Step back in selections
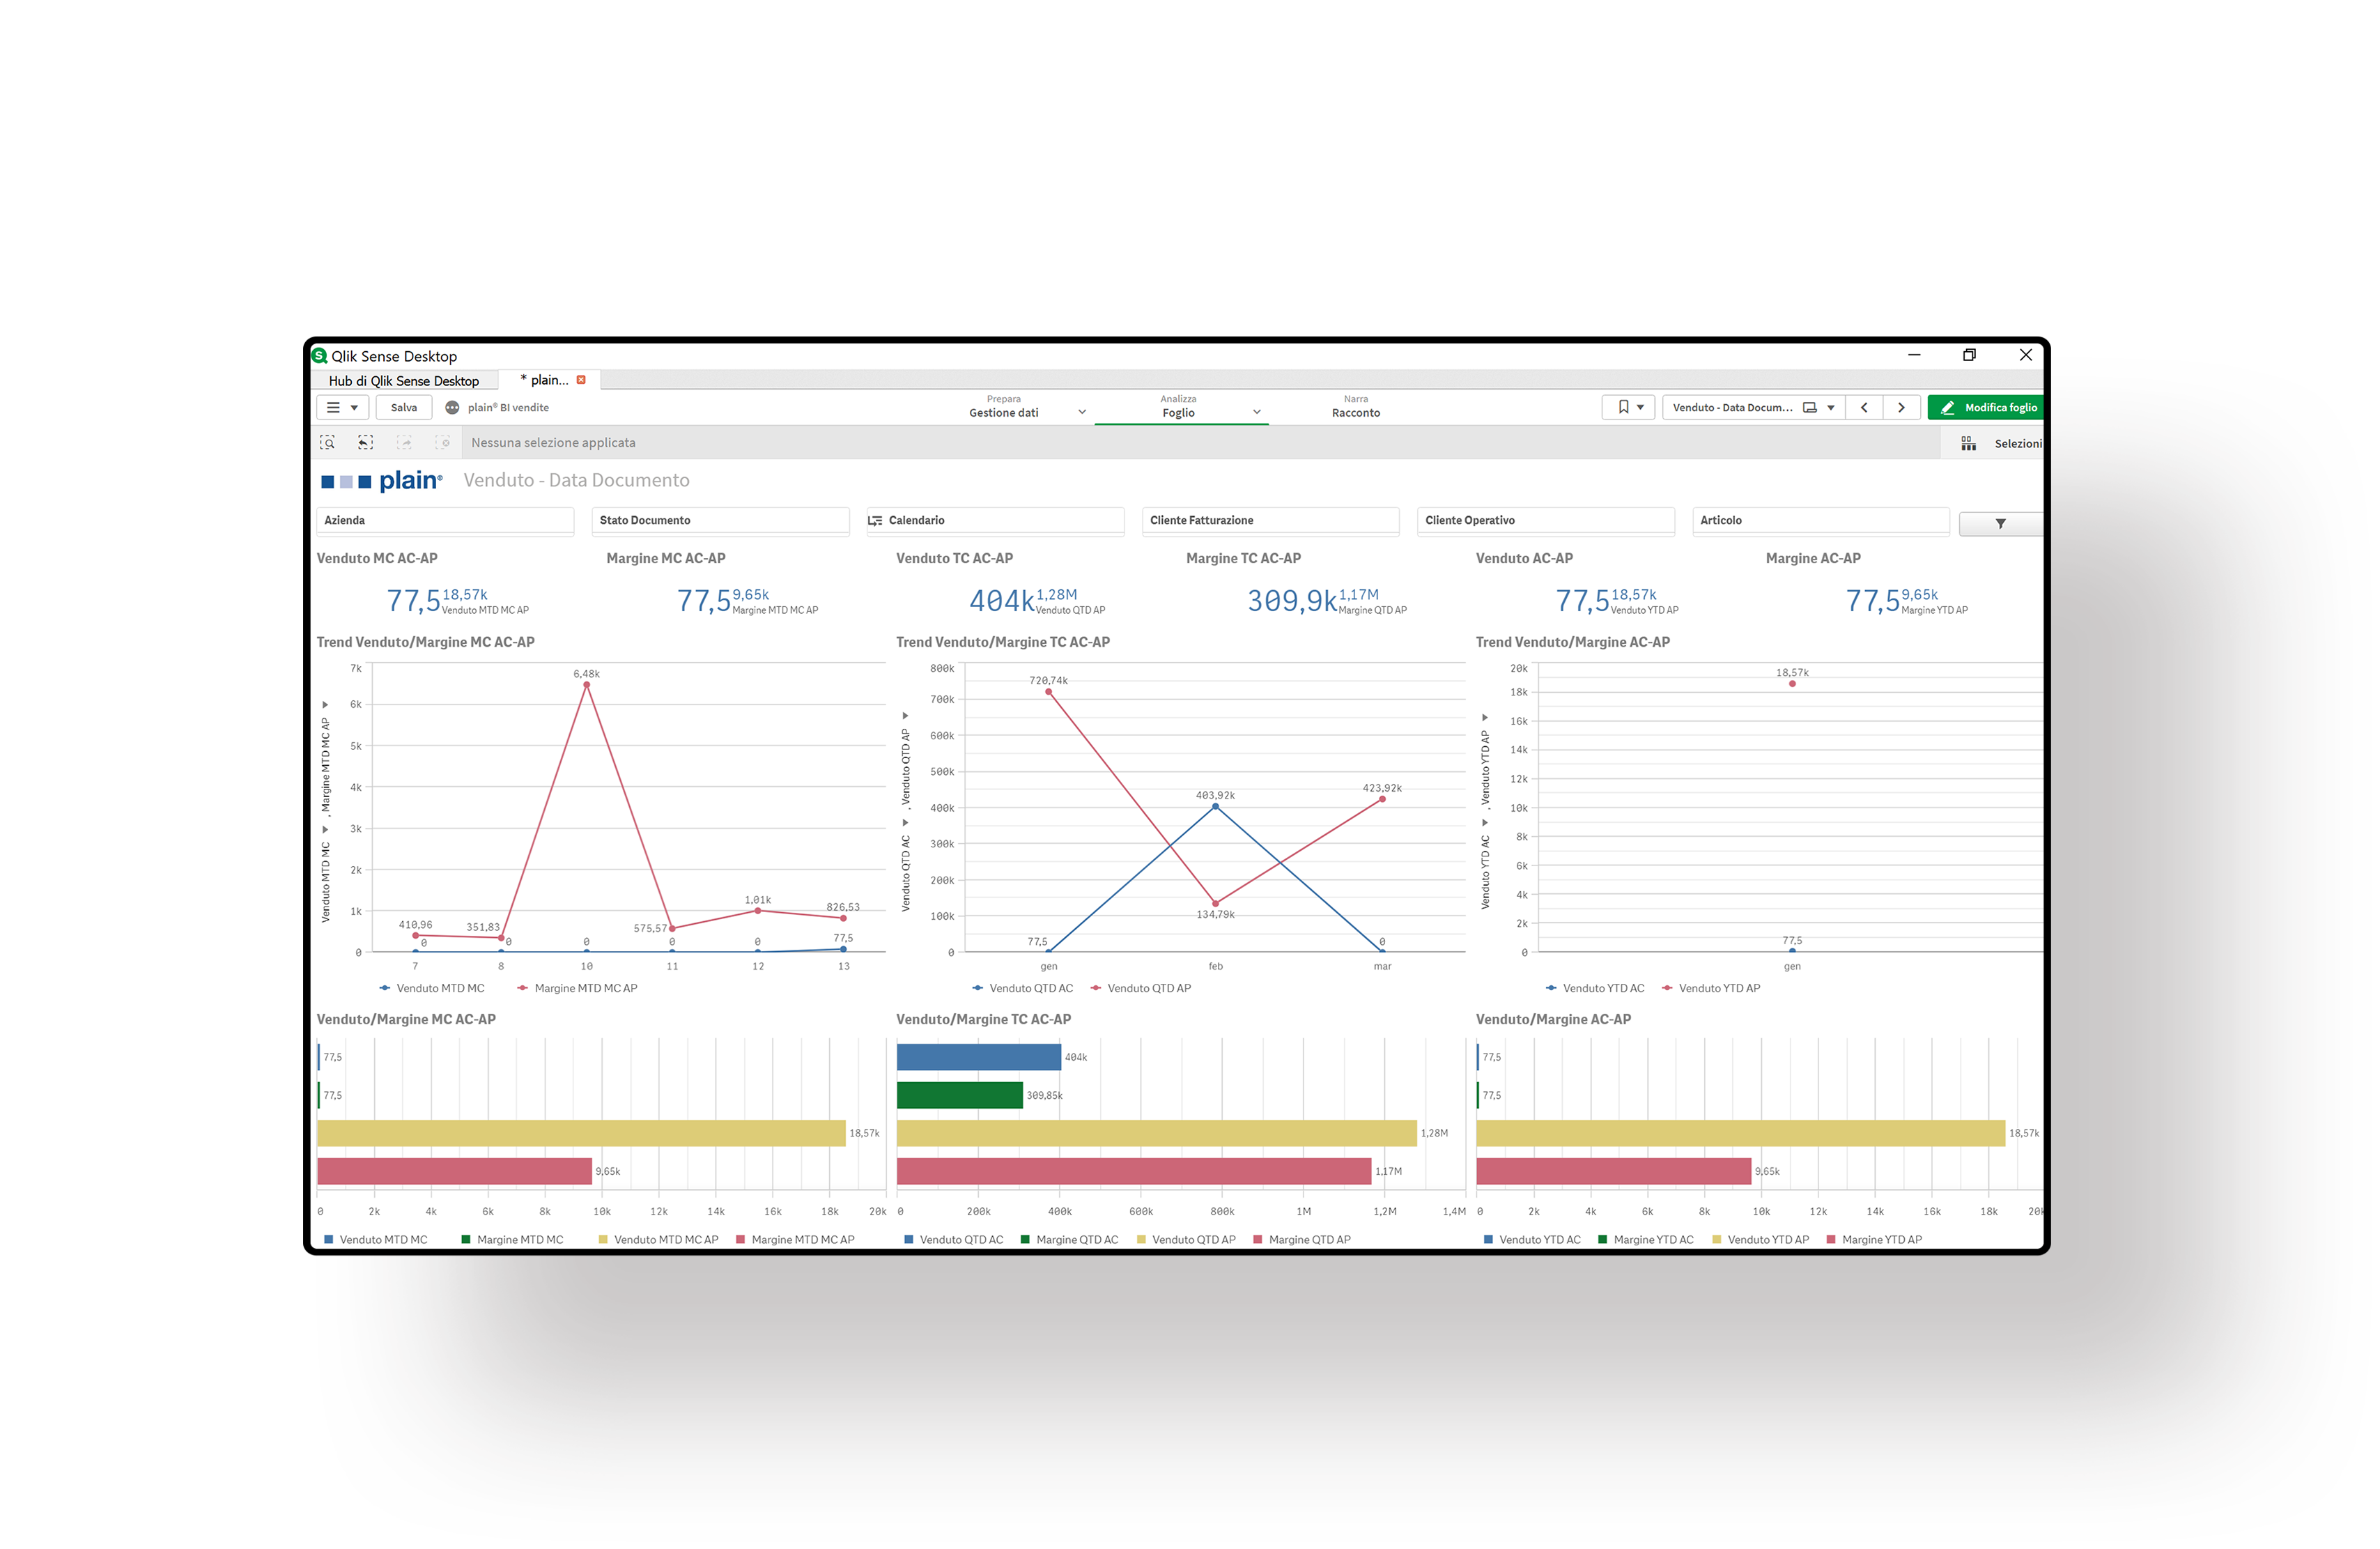2380x1549 pixels. [x=366, y=443]
